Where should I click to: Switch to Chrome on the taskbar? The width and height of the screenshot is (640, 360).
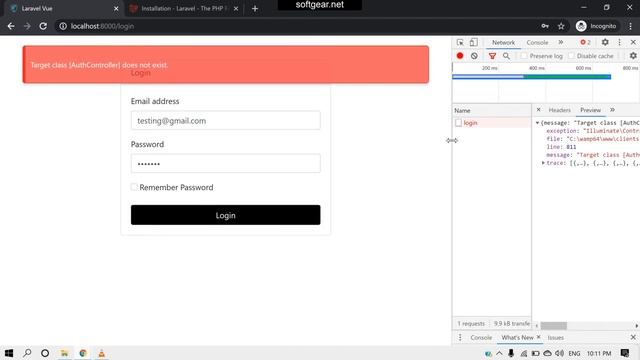83,353
